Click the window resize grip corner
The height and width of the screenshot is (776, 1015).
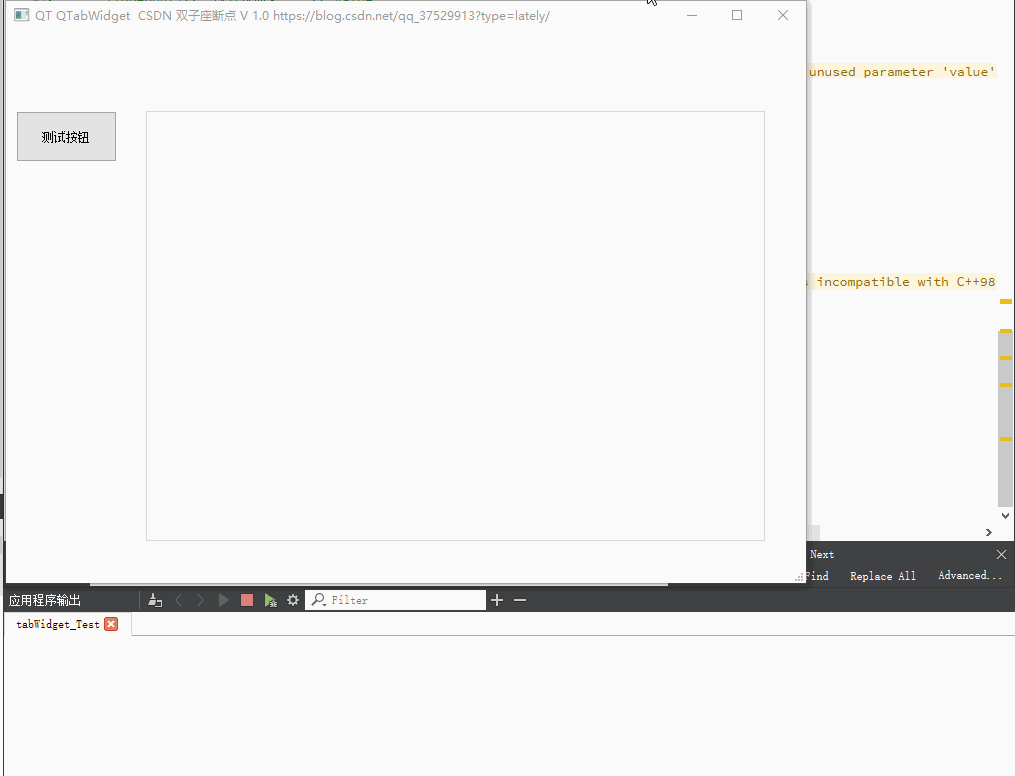799,577
